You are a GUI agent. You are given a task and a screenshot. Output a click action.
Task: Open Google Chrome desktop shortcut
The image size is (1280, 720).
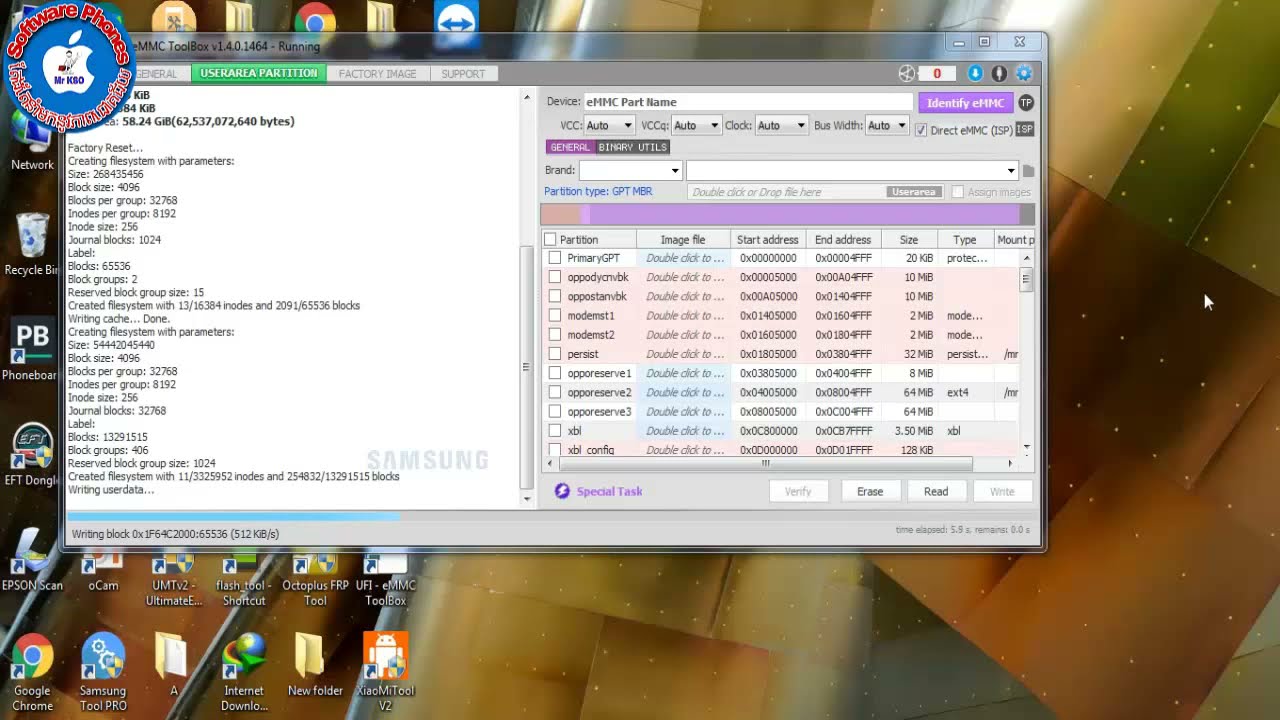click(x=32, y=670)
